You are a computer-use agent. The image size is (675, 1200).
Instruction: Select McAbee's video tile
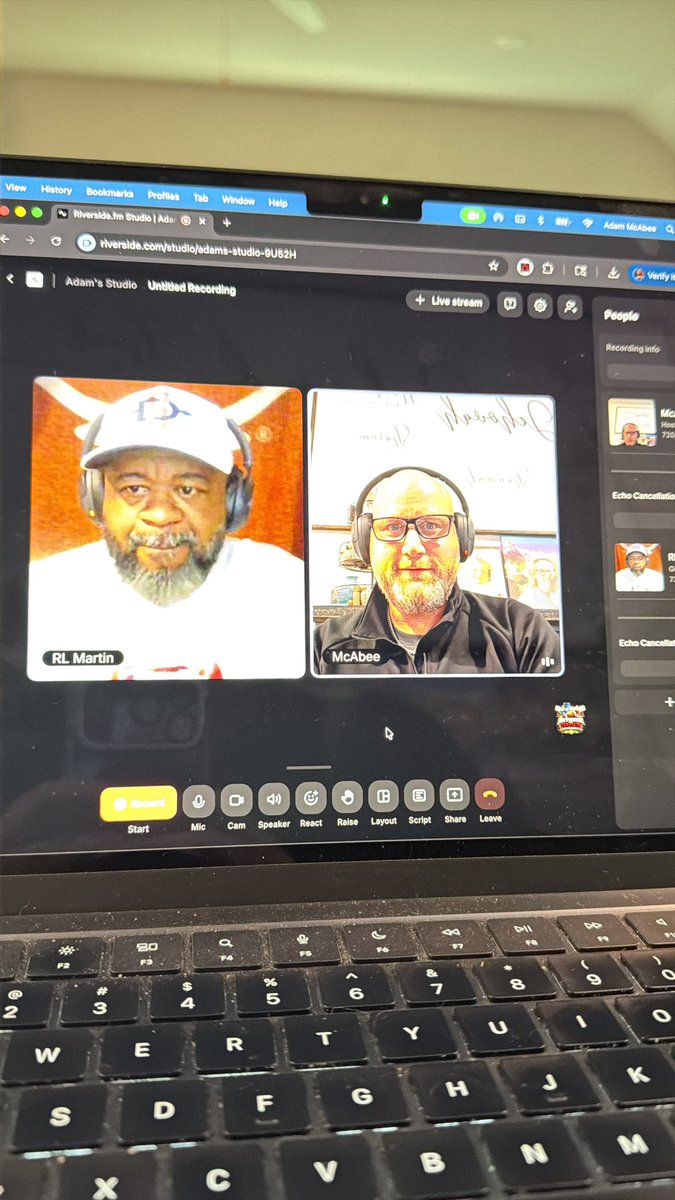coord(435,533)
